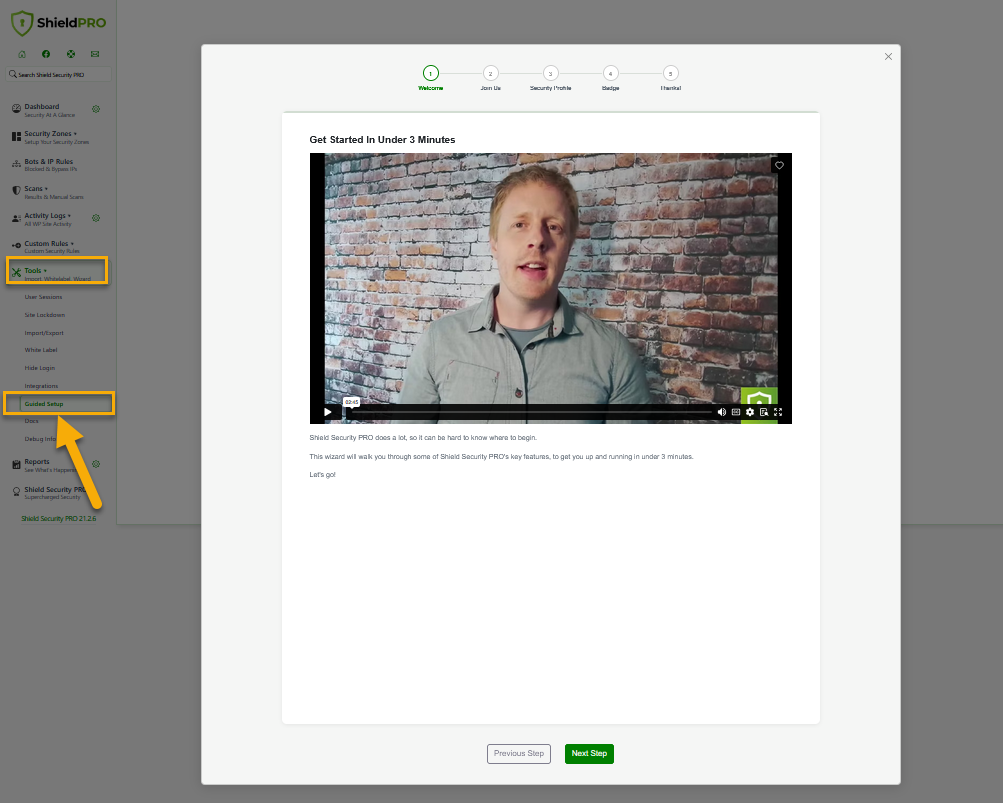Click the envelope email icon in sidebar

[x=95, y=54]
